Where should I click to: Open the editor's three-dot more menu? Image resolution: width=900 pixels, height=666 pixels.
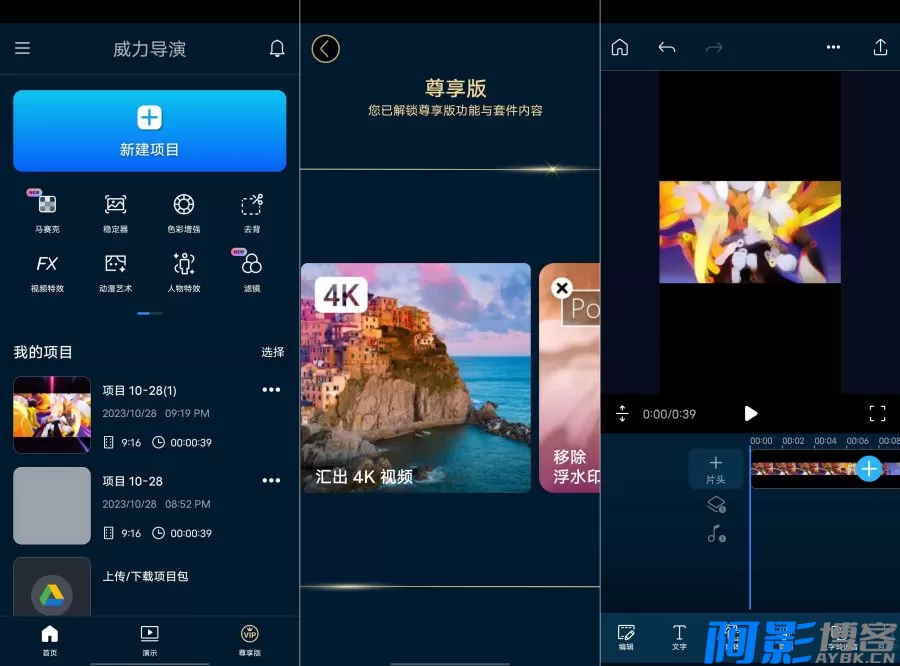833,47
